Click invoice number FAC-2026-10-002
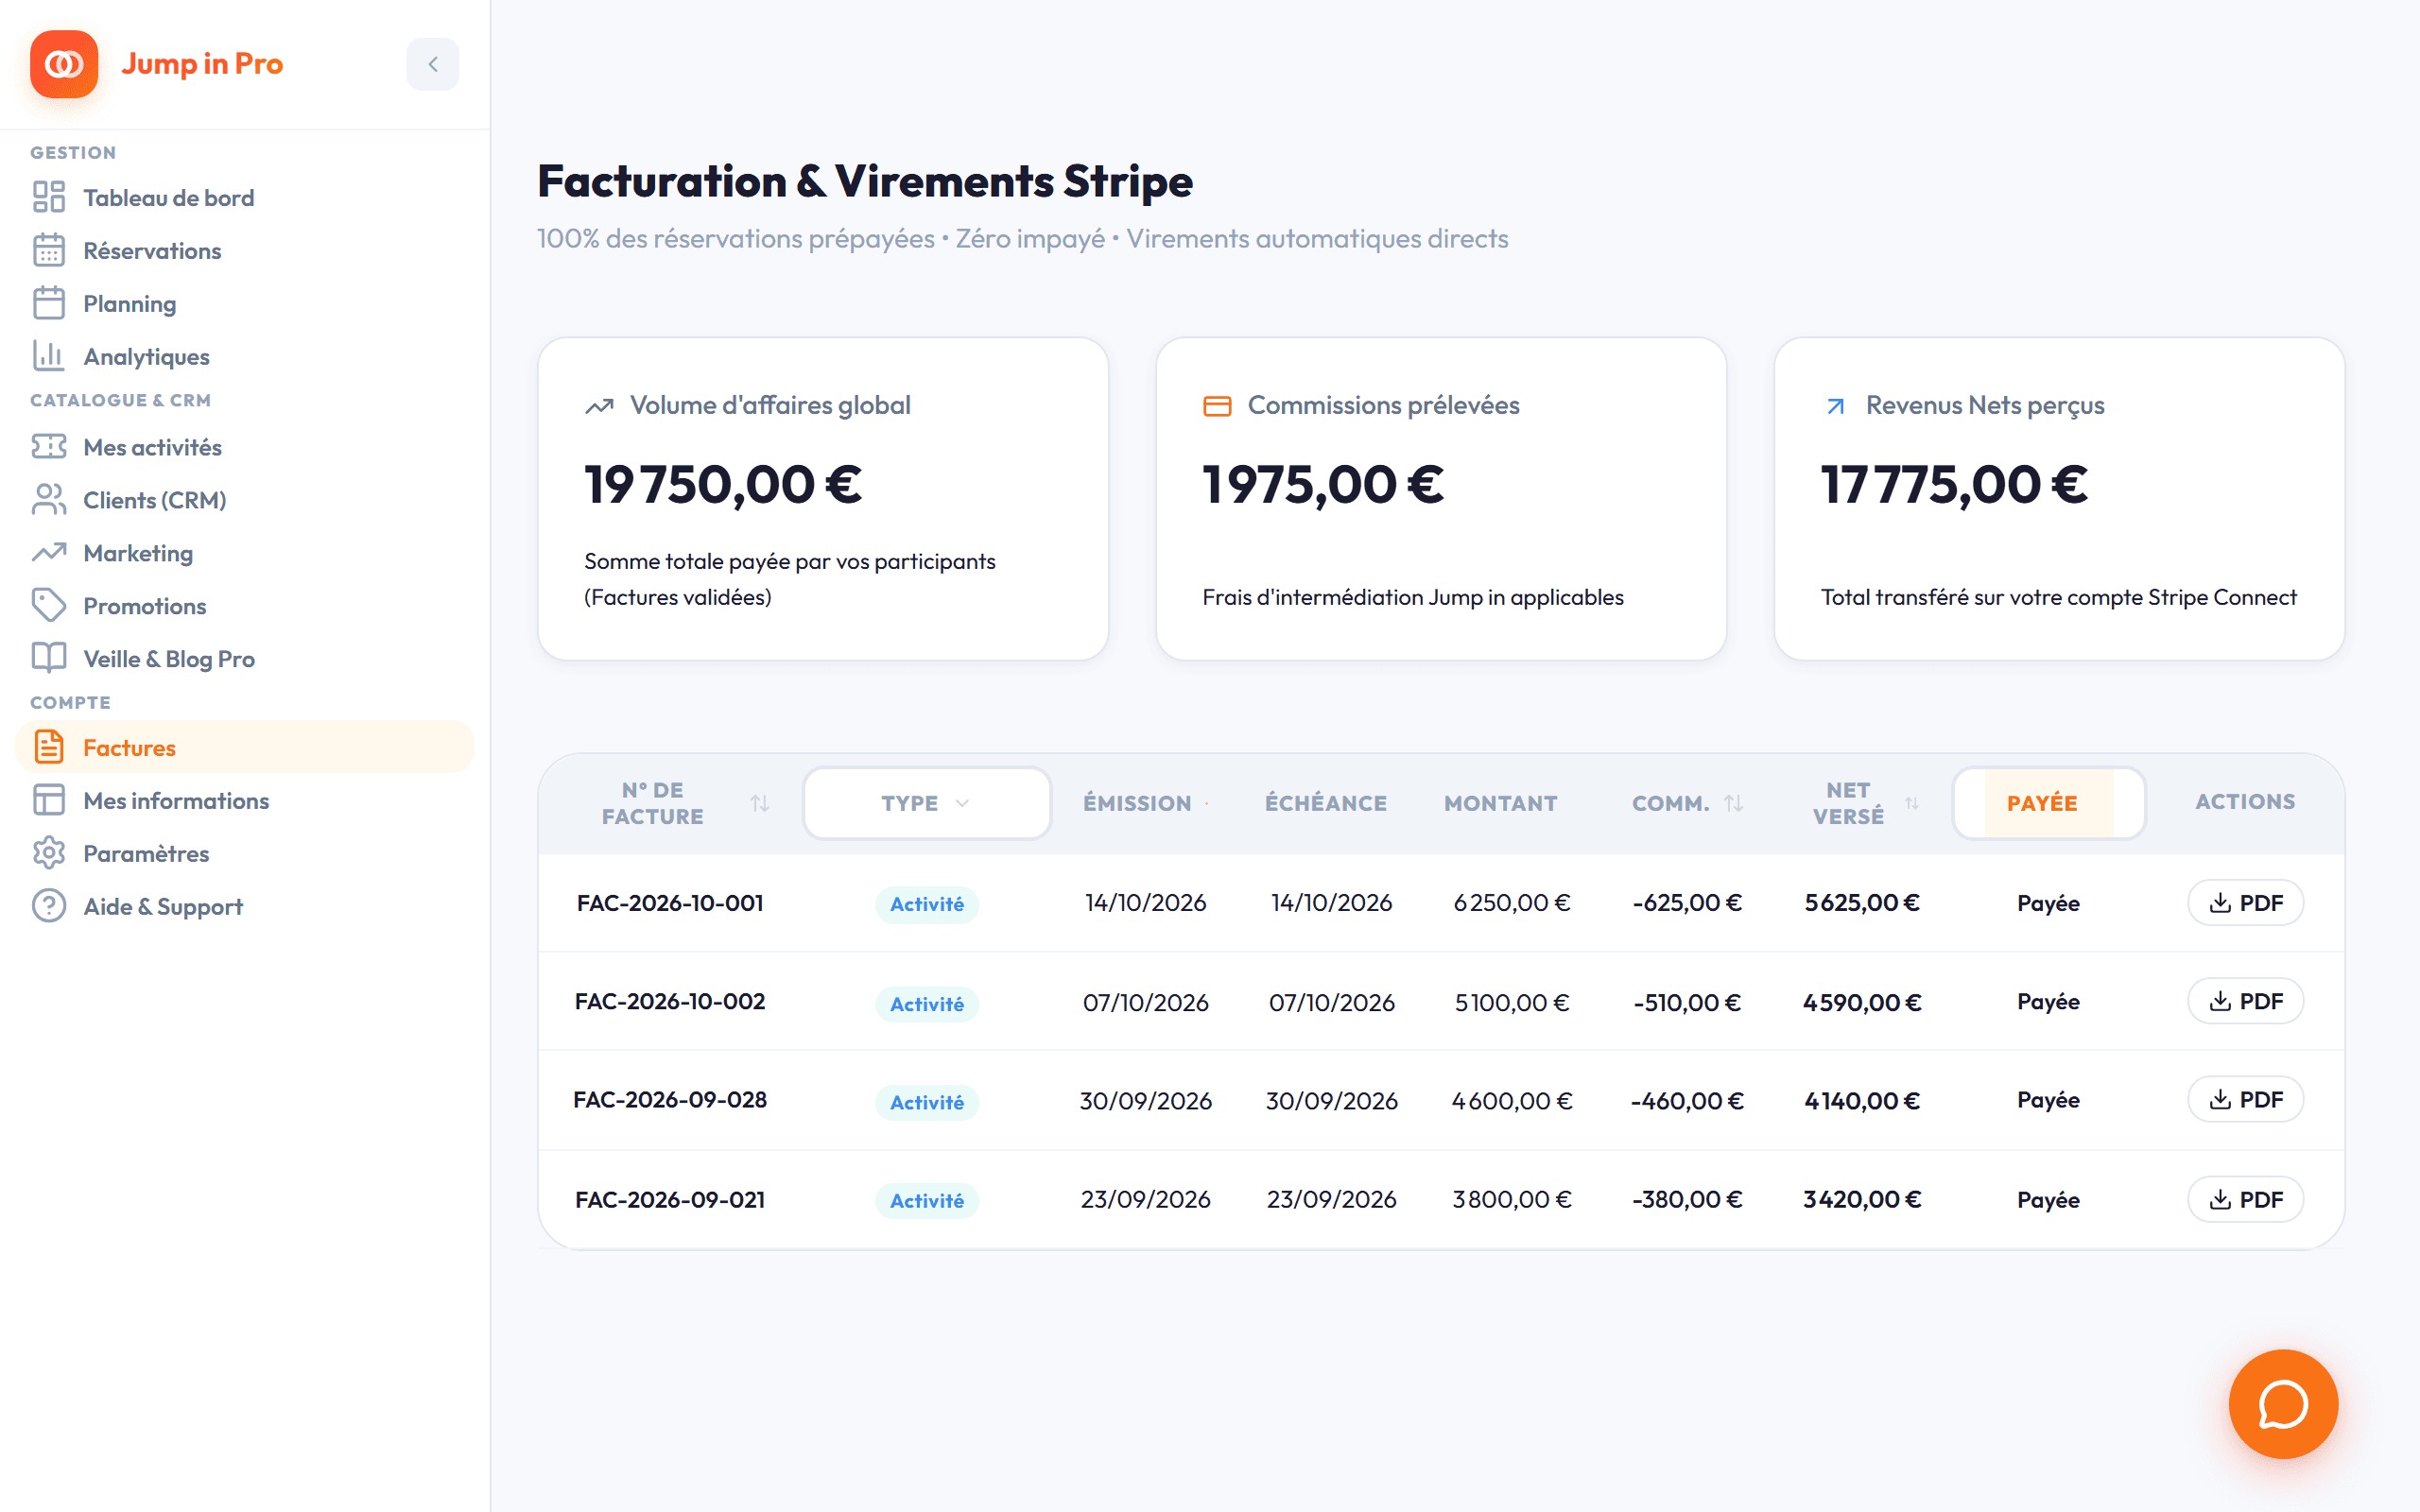 tap(670, 1001)
